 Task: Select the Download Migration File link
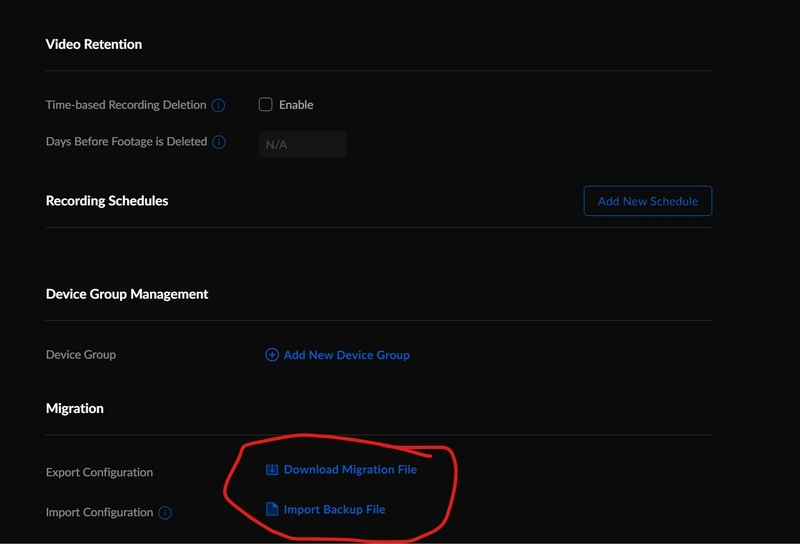(x=350, y=470)
